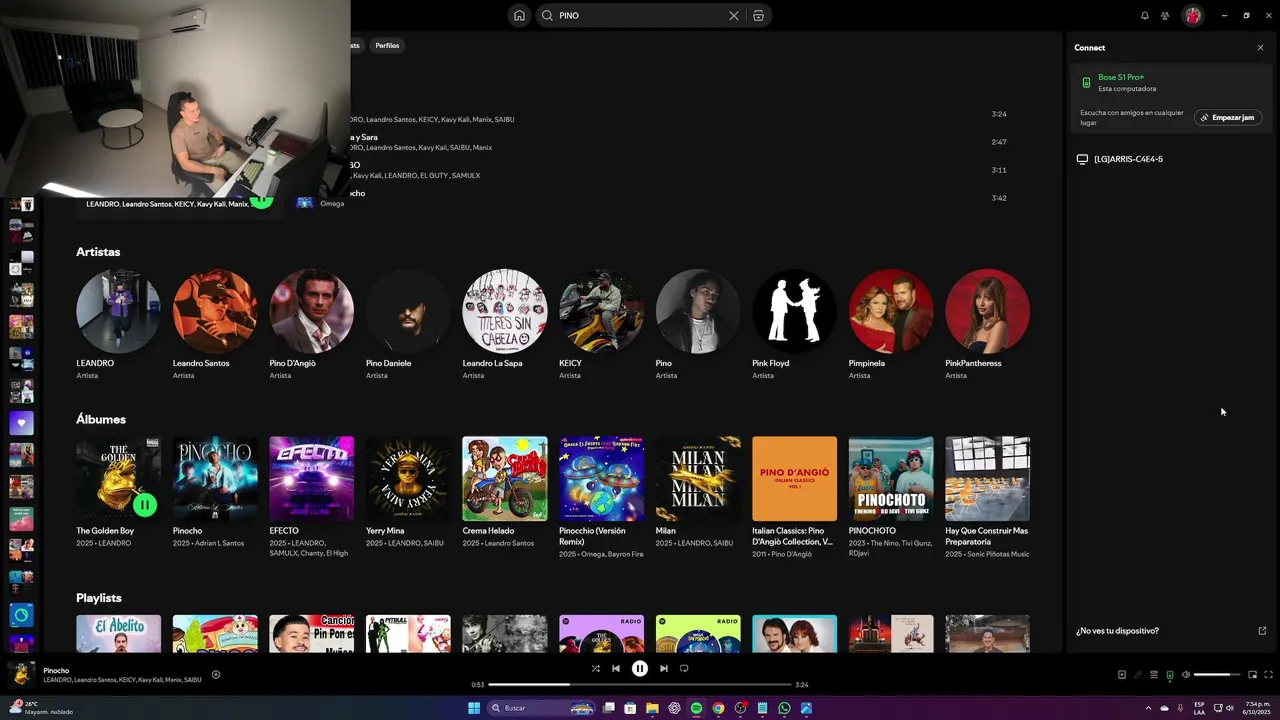Open the PINOCHOTO album

pos(891,496)
